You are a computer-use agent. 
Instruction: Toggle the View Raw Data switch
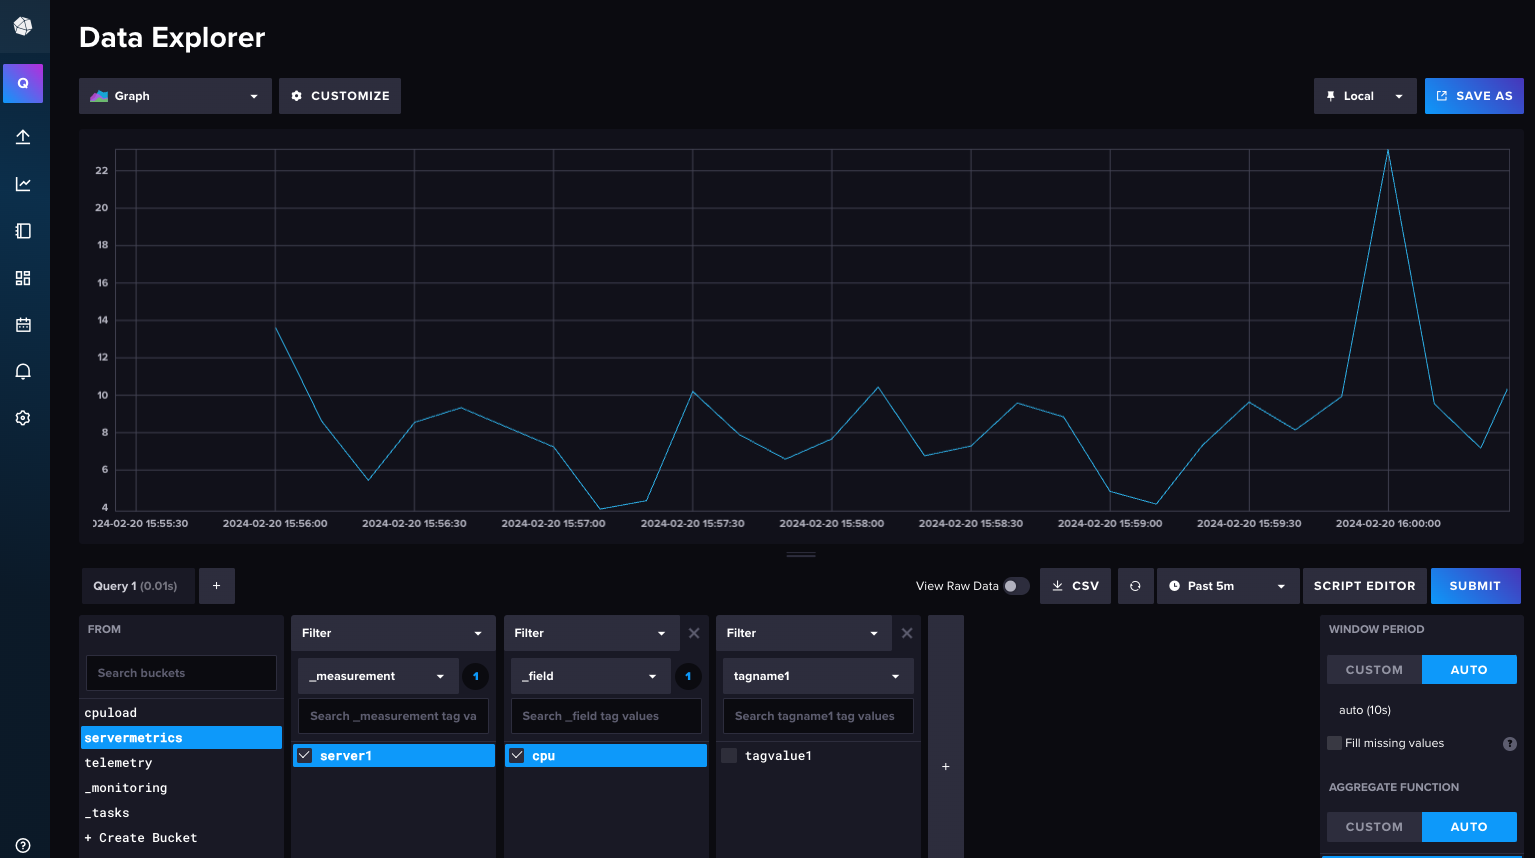tap(1018, 587)
